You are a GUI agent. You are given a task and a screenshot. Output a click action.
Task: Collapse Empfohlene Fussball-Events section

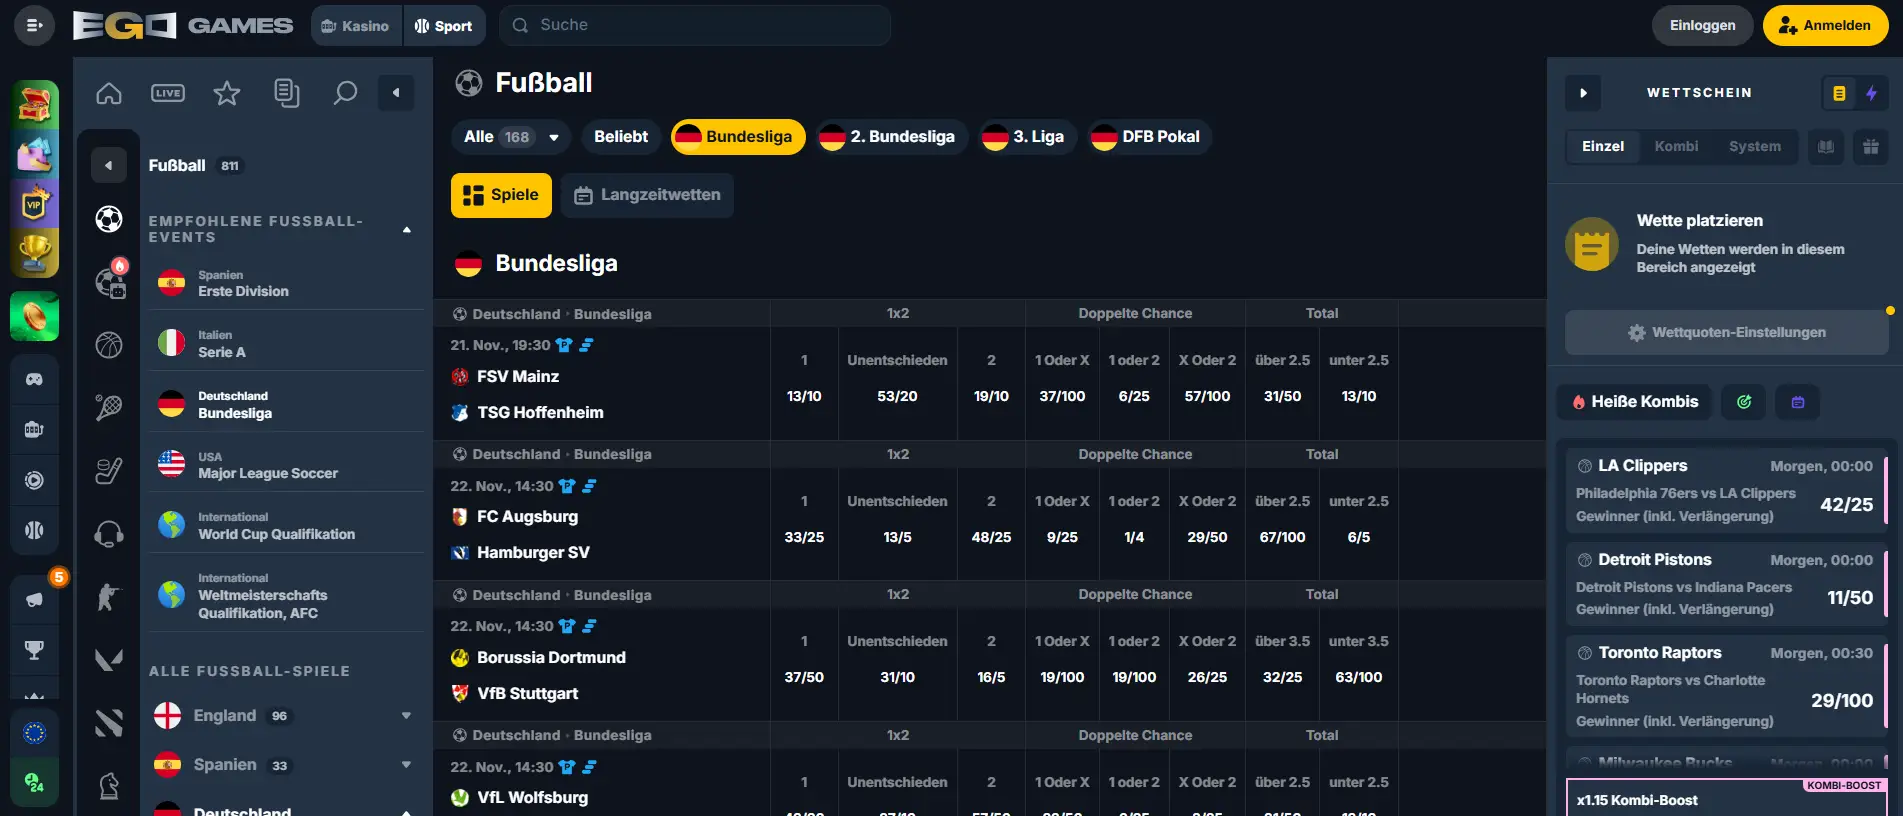pyautogui.click(x=406, y=230)
